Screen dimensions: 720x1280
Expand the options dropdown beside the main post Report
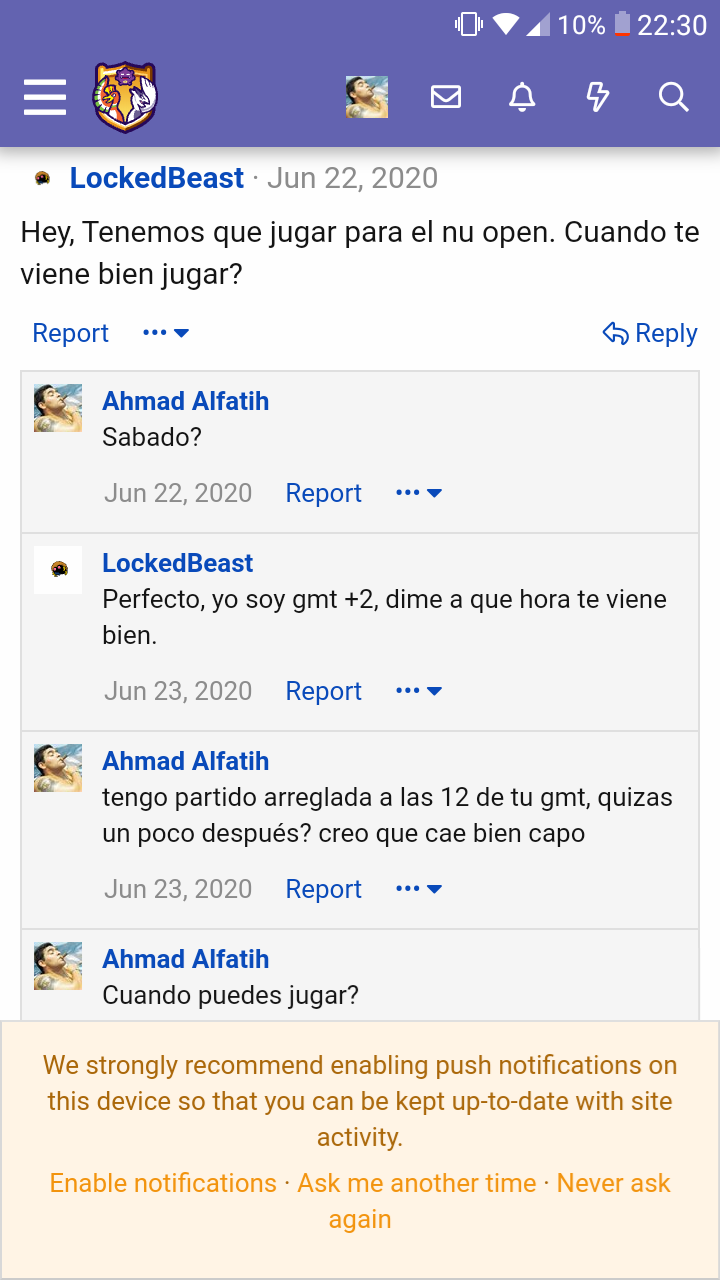166,333
